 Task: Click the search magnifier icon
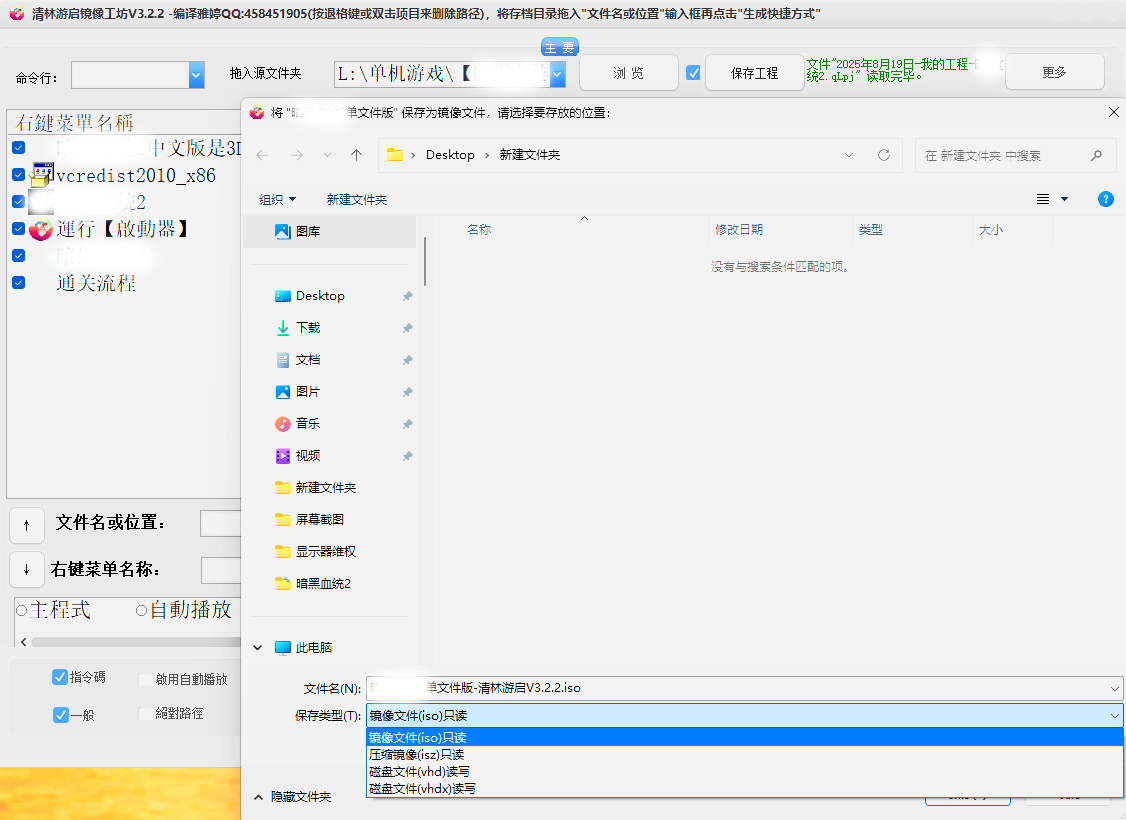pos(1096,155)
